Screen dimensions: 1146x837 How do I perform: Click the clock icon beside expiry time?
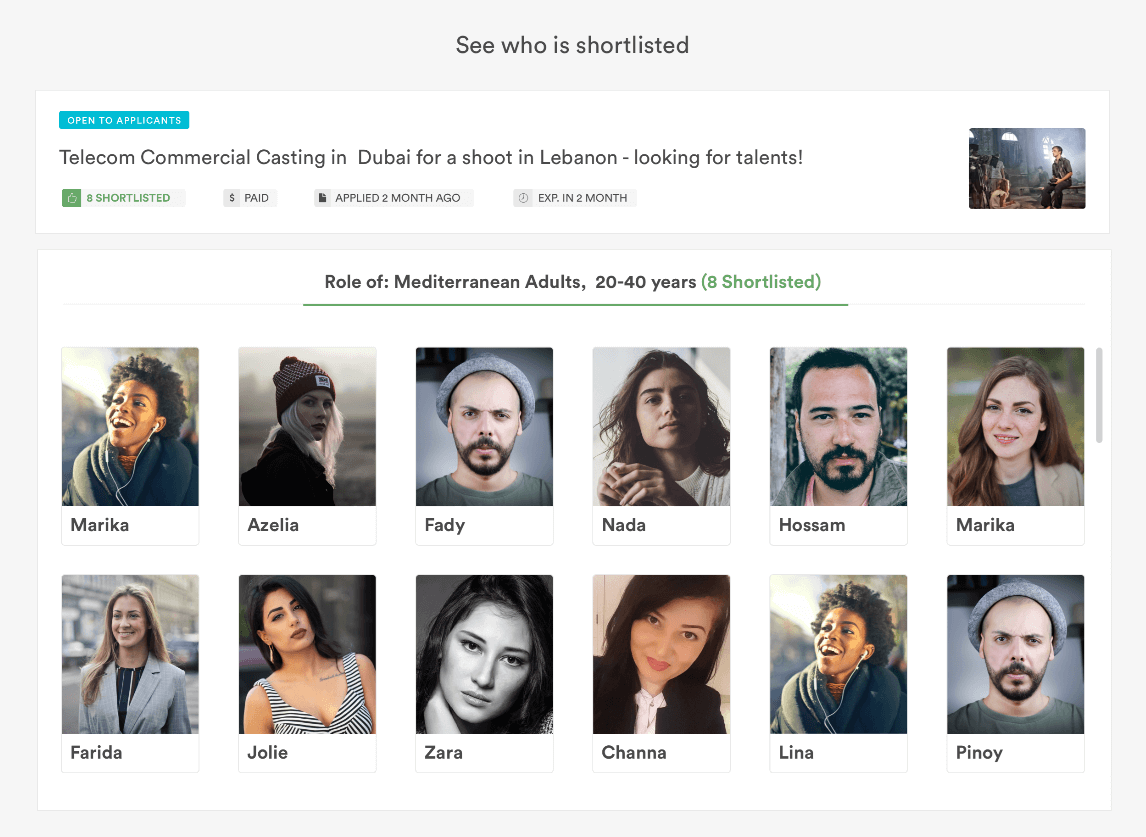click(523, 198)
